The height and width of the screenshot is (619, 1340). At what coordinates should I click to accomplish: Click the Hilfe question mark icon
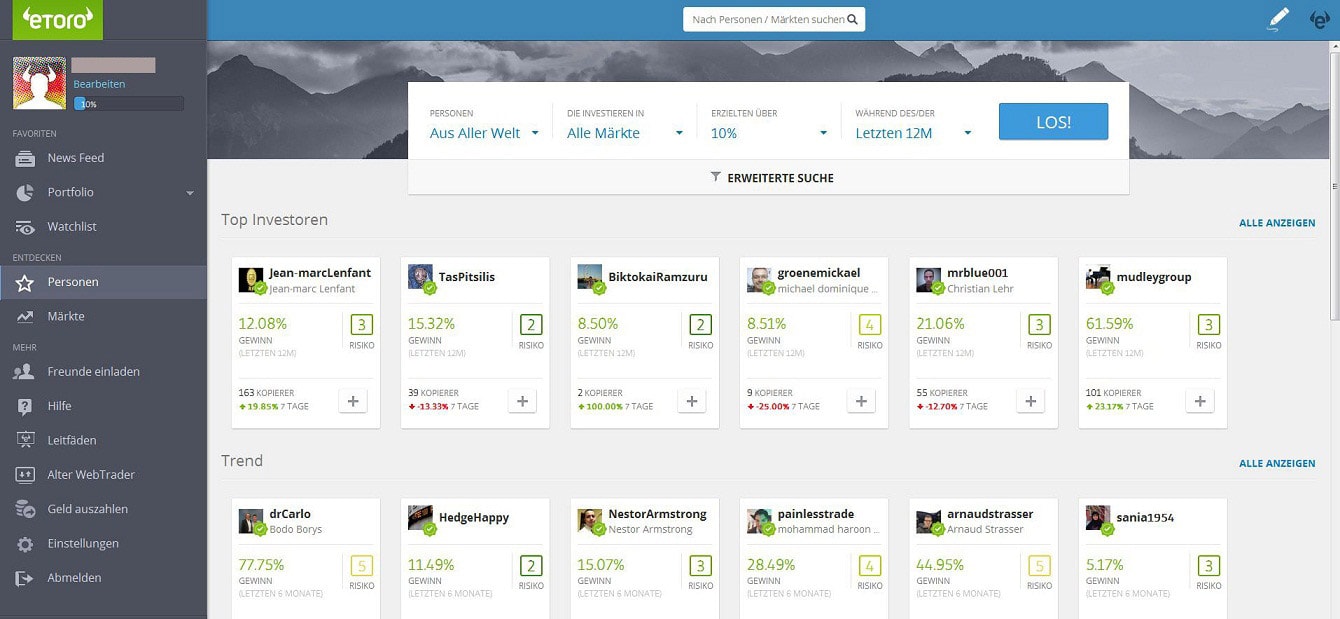click(x=25, y=406)
